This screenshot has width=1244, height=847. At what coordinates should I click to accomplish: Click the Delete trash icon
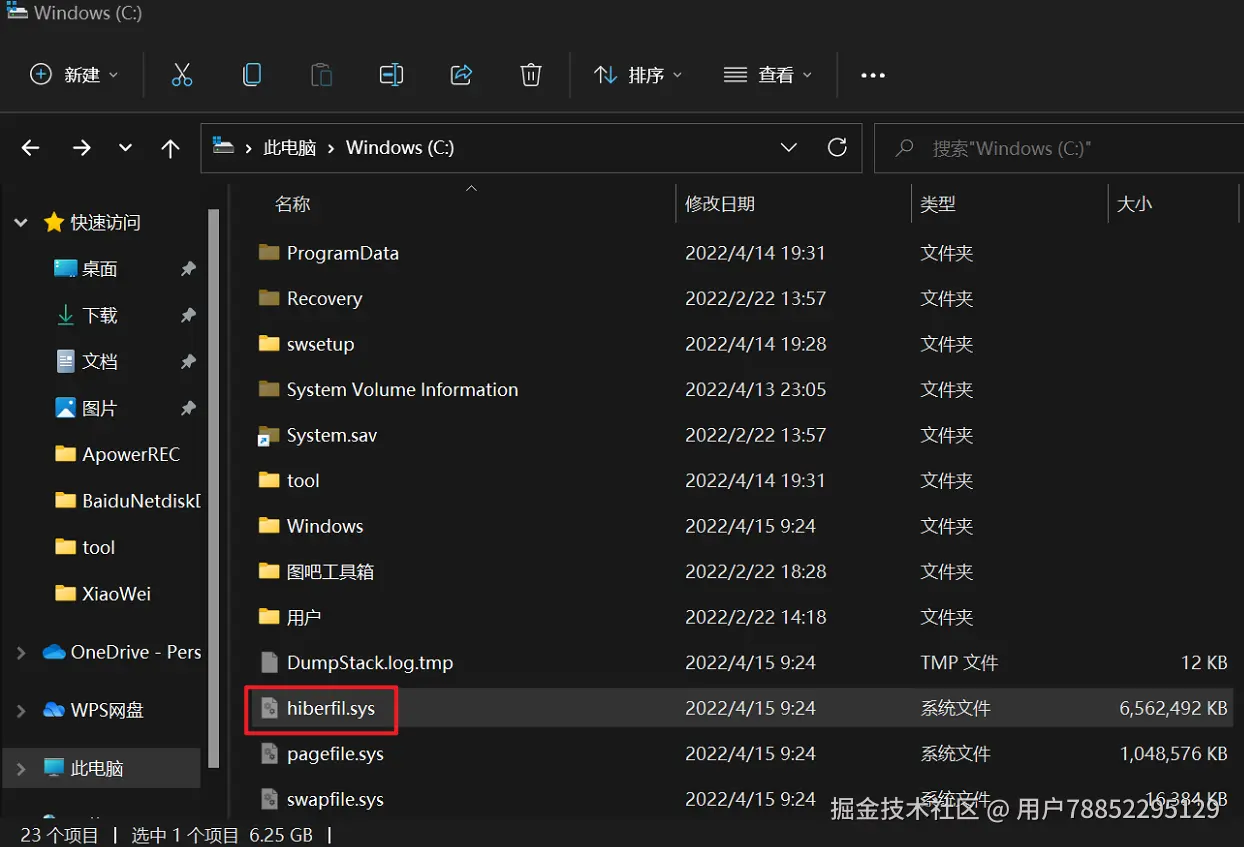click(x=530, y=74)
